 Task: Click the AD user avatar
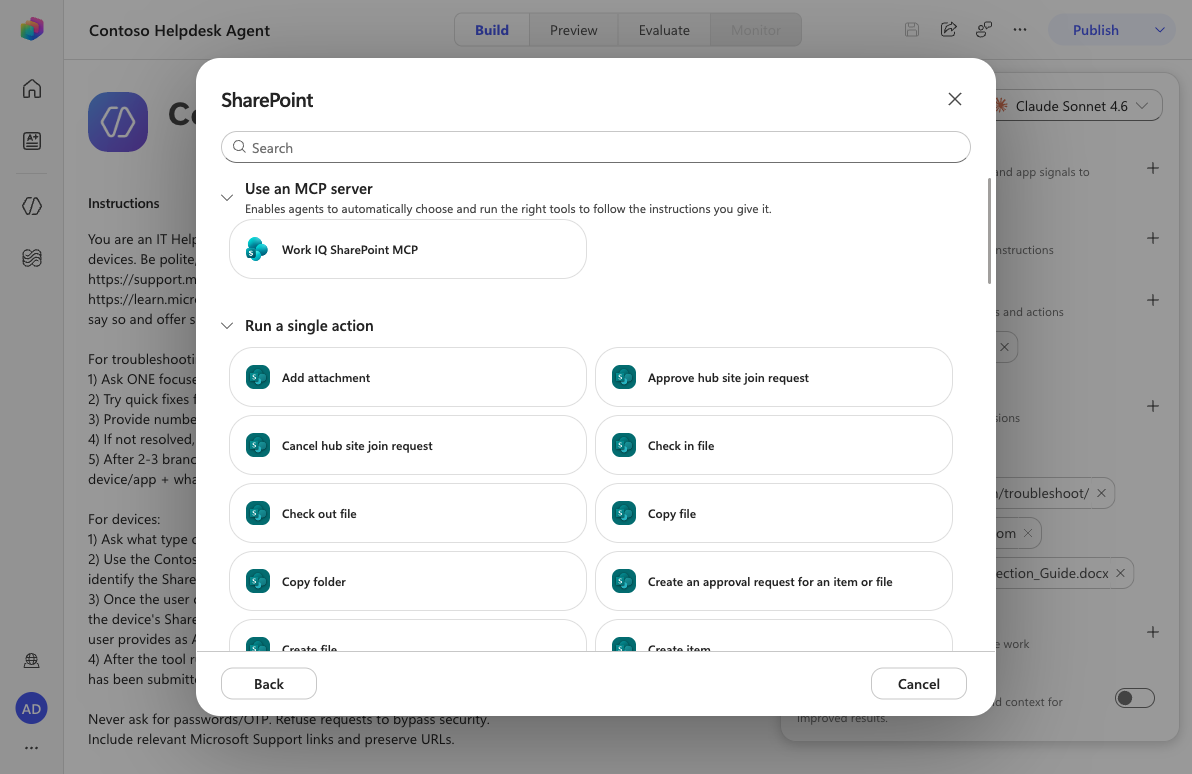31,709
